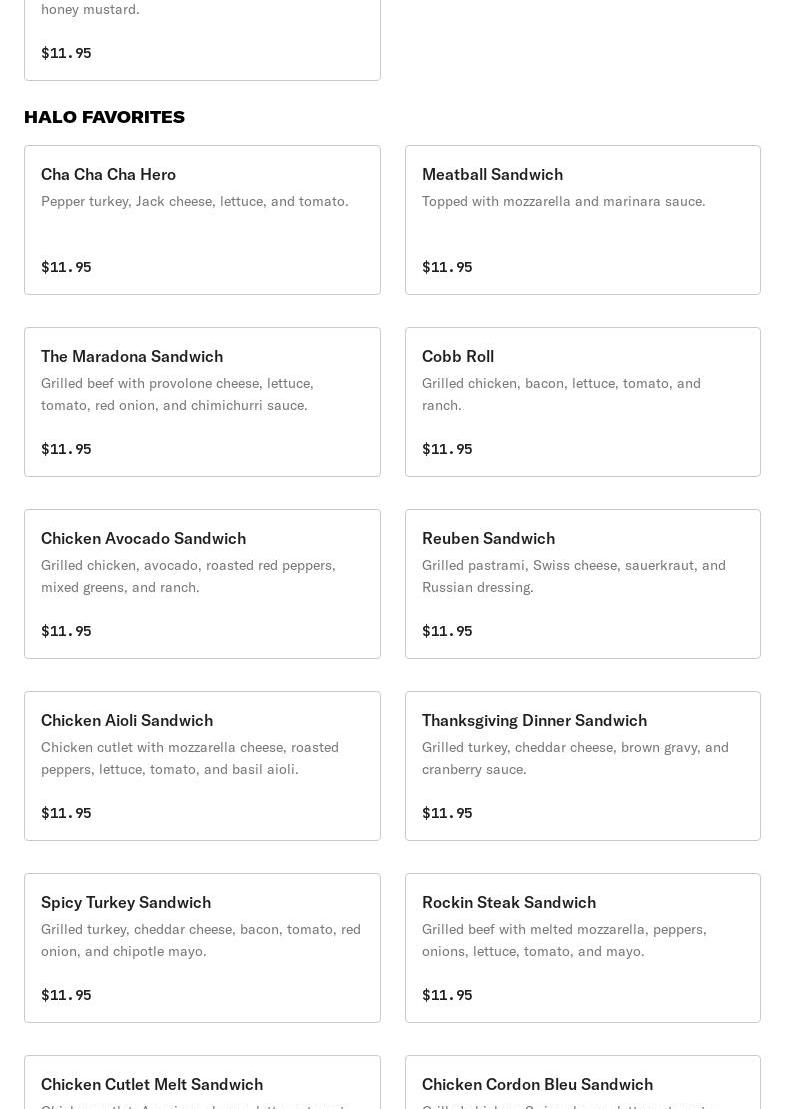Open Chicken Avocado Sandwich details

[x=202, y=584]
